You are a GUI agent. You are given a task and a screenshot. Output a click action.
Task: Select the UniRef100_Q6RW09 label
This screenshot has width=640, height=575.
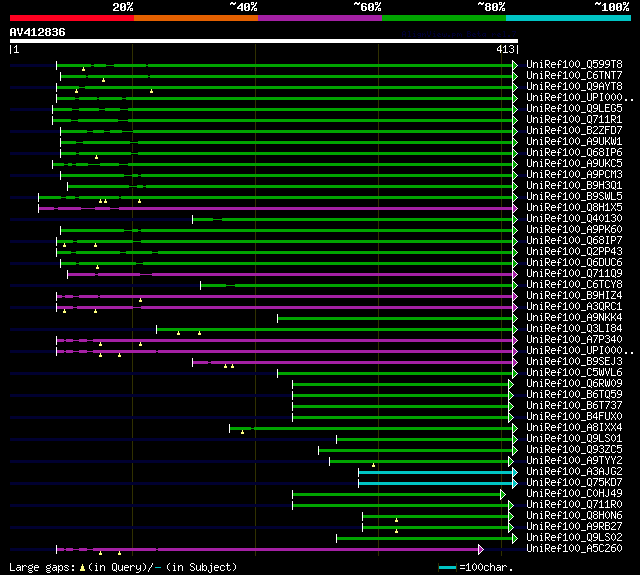click(x=574, y=384)
